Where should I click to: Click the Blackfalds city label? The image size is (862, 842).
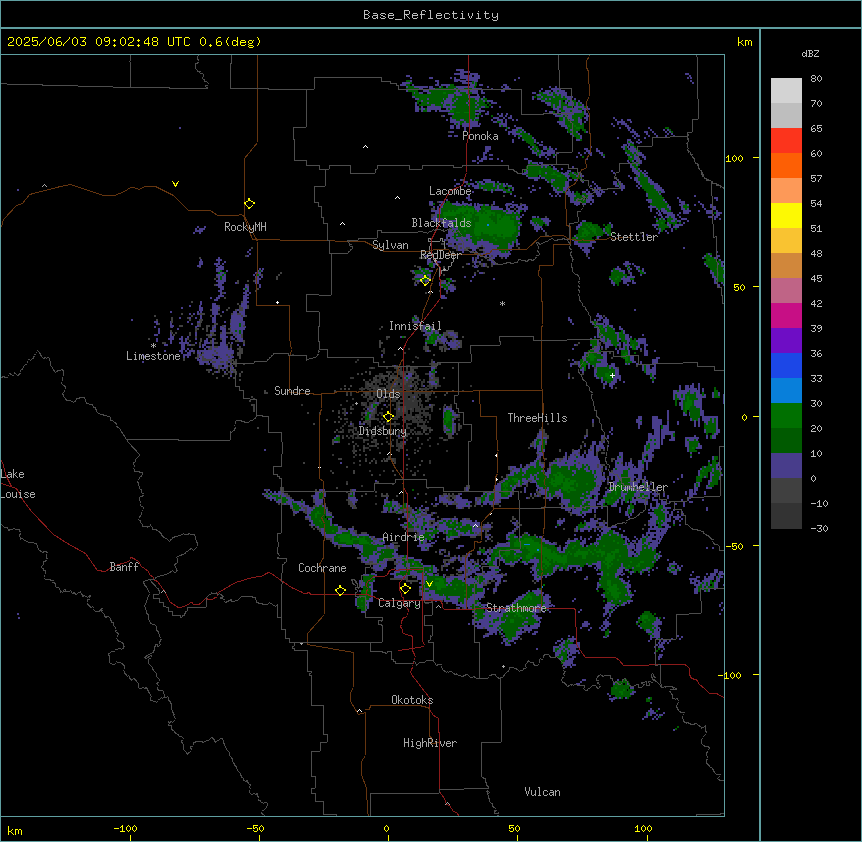click(441, 223)
